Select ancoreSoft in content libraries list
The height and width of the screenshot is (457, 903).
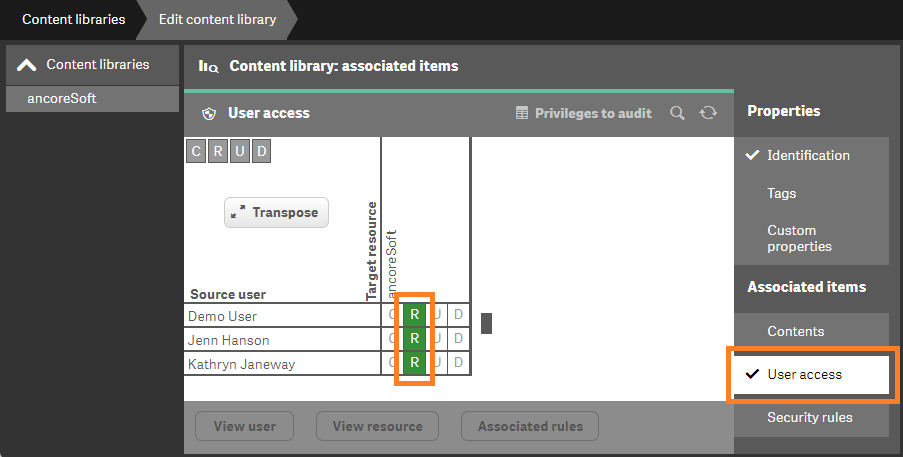tap(92, 98)
